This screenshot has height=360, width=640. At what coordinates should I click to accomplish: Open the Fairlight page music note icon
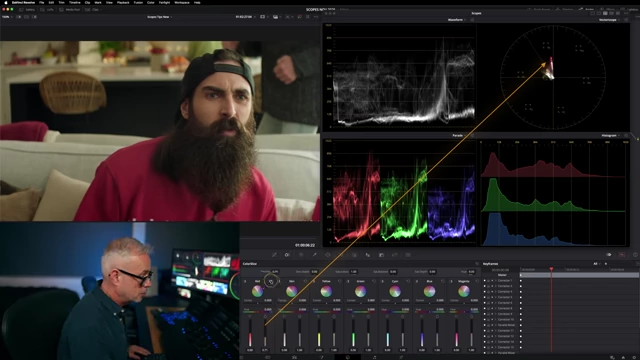[374, 357]
